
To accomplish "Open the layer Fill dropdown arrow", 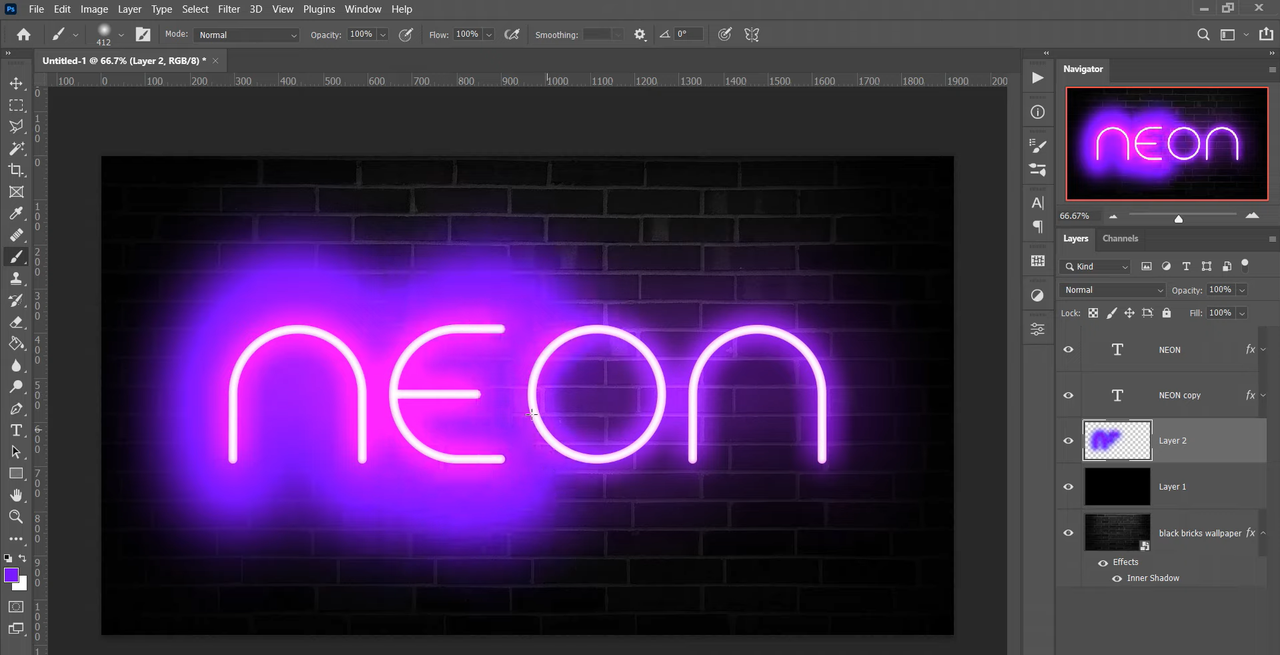I will point(1242,313).
